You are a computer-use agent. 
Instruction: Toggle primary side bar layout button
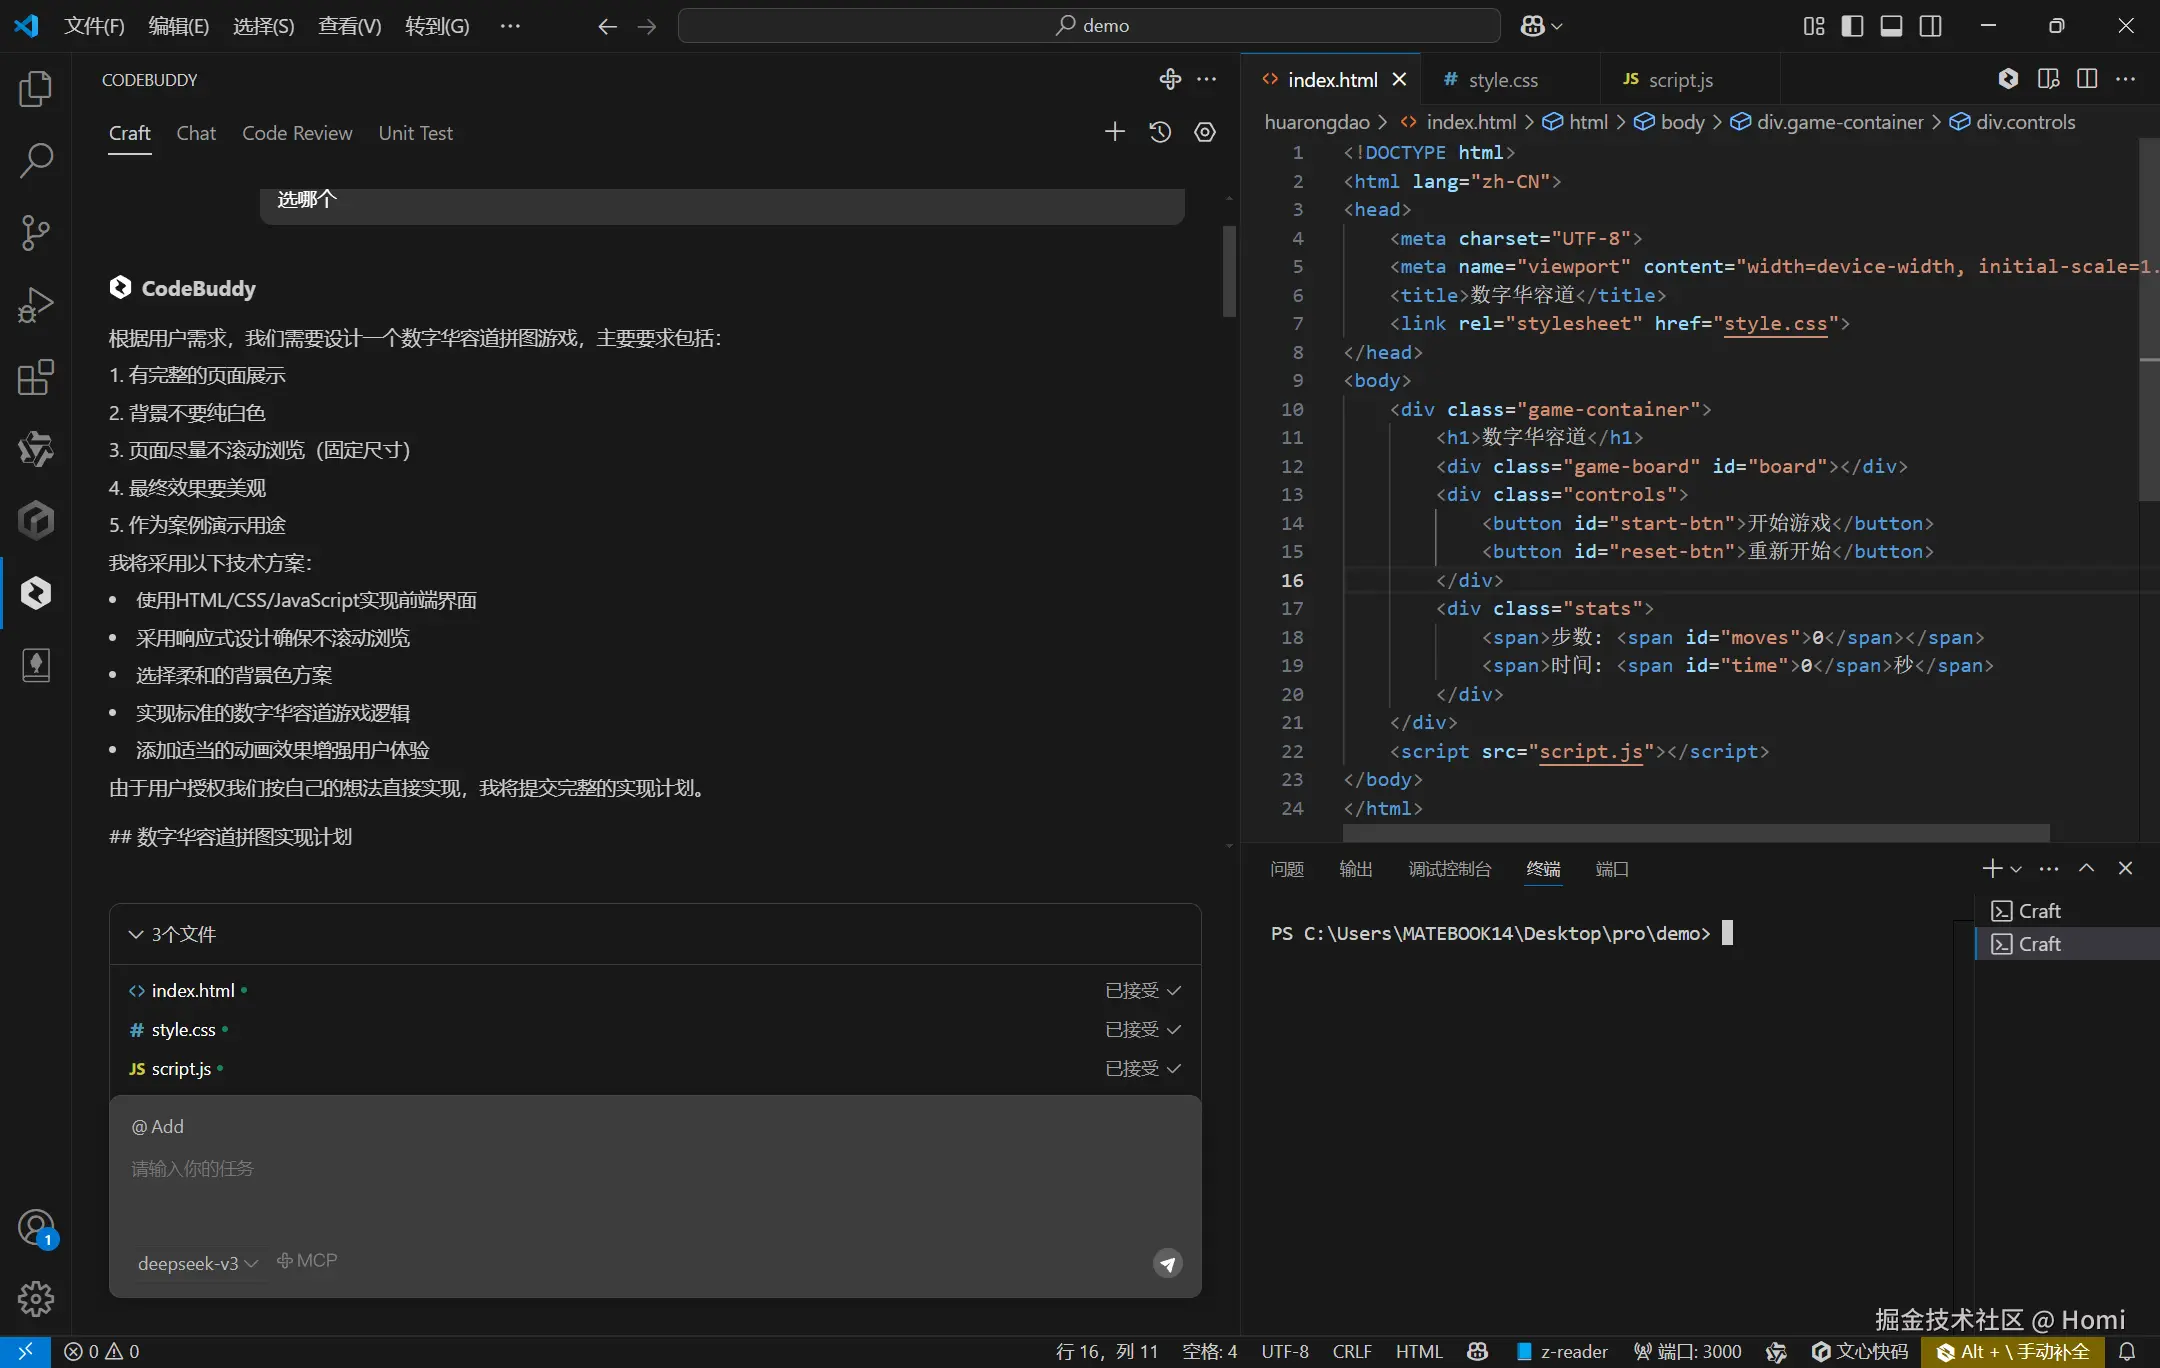(x=1852, y=26)
